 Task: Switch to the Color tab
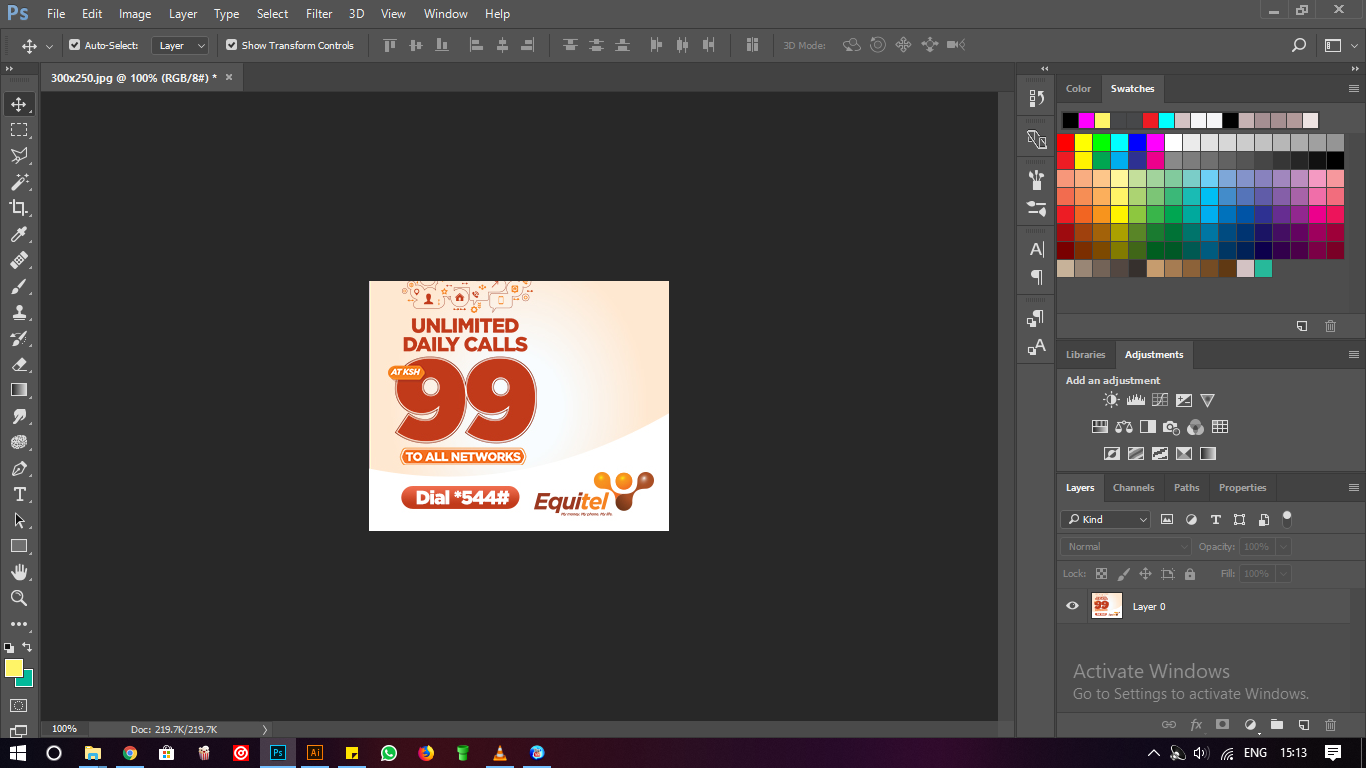(1078, 89)
